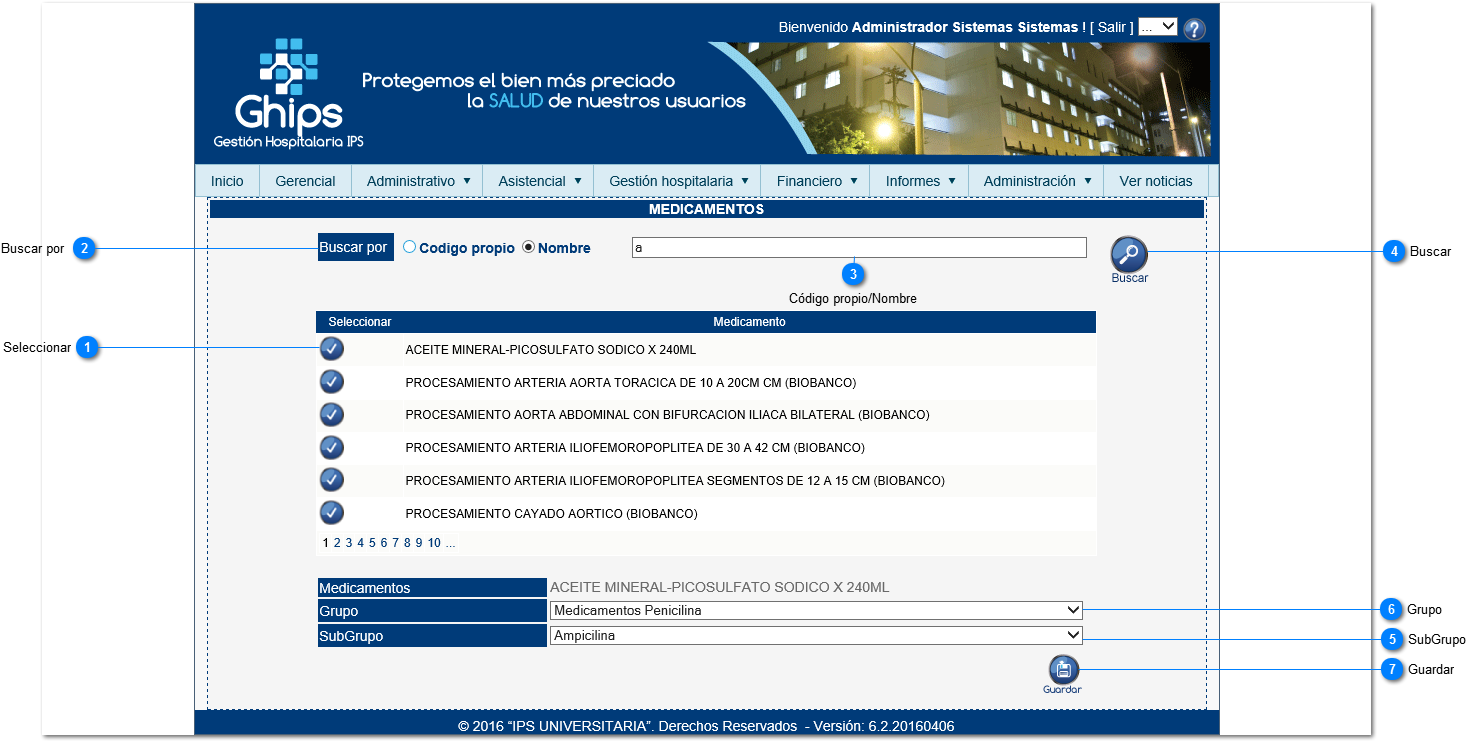Open the Gestión hospitalaria menu
This screenshot has width=1466, height=741.
(677, 181)
